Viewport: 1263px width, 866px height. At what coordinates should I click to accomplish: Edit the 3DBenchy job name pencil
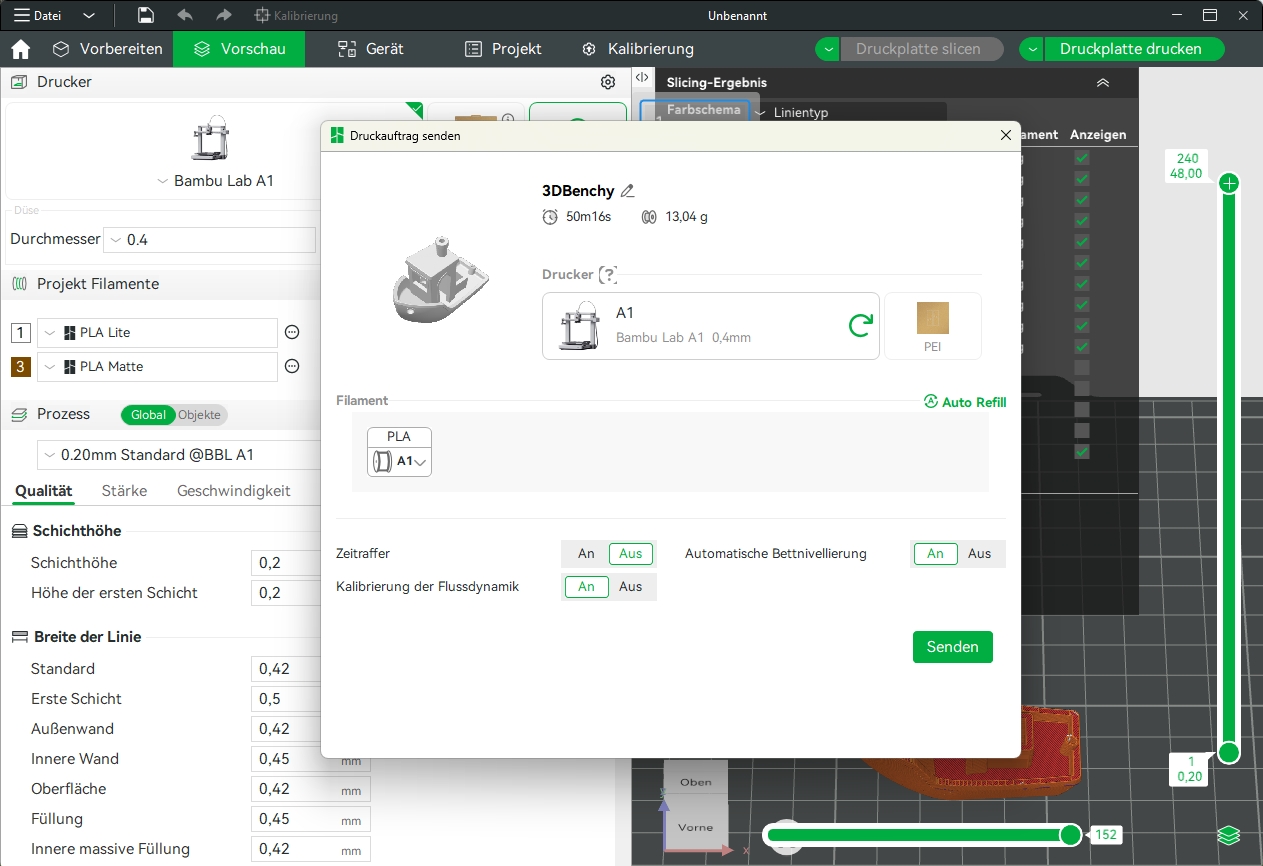coord(628,191)
